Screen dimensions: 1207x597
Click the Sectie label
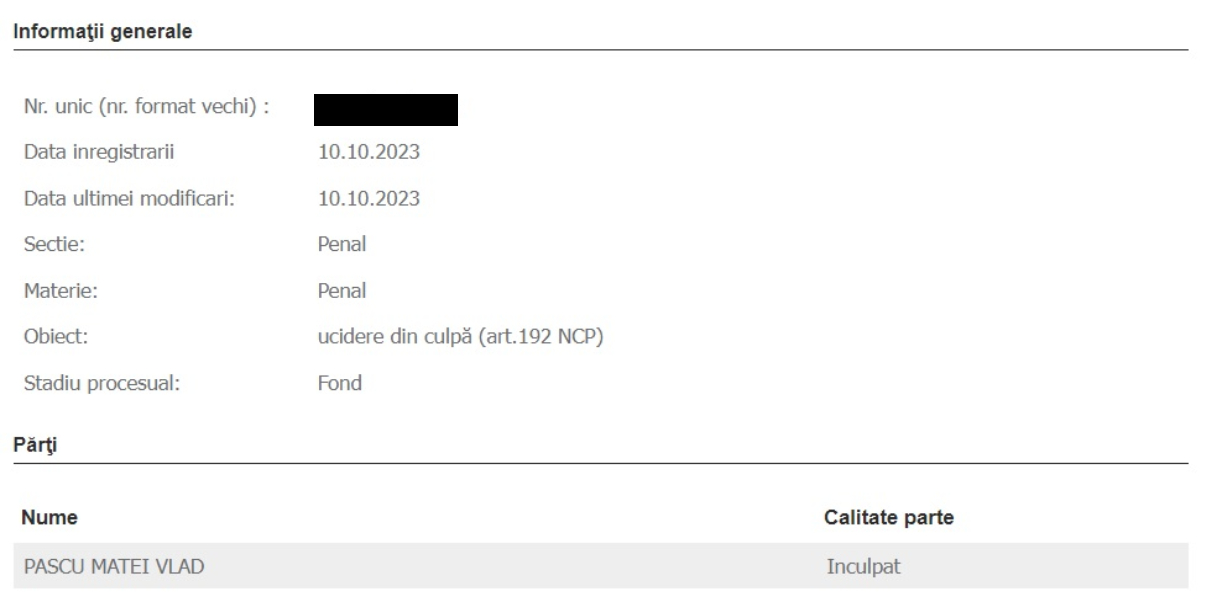52,245
